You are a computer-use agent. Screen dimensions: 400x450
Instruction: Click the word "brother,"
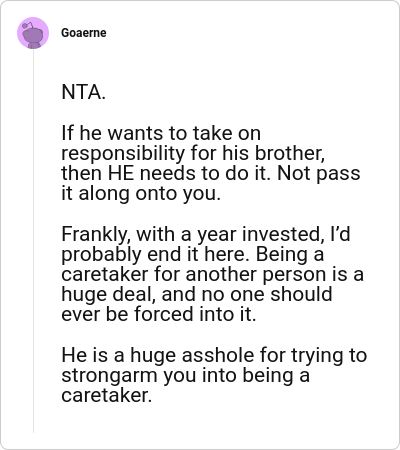tap(290, 154)
